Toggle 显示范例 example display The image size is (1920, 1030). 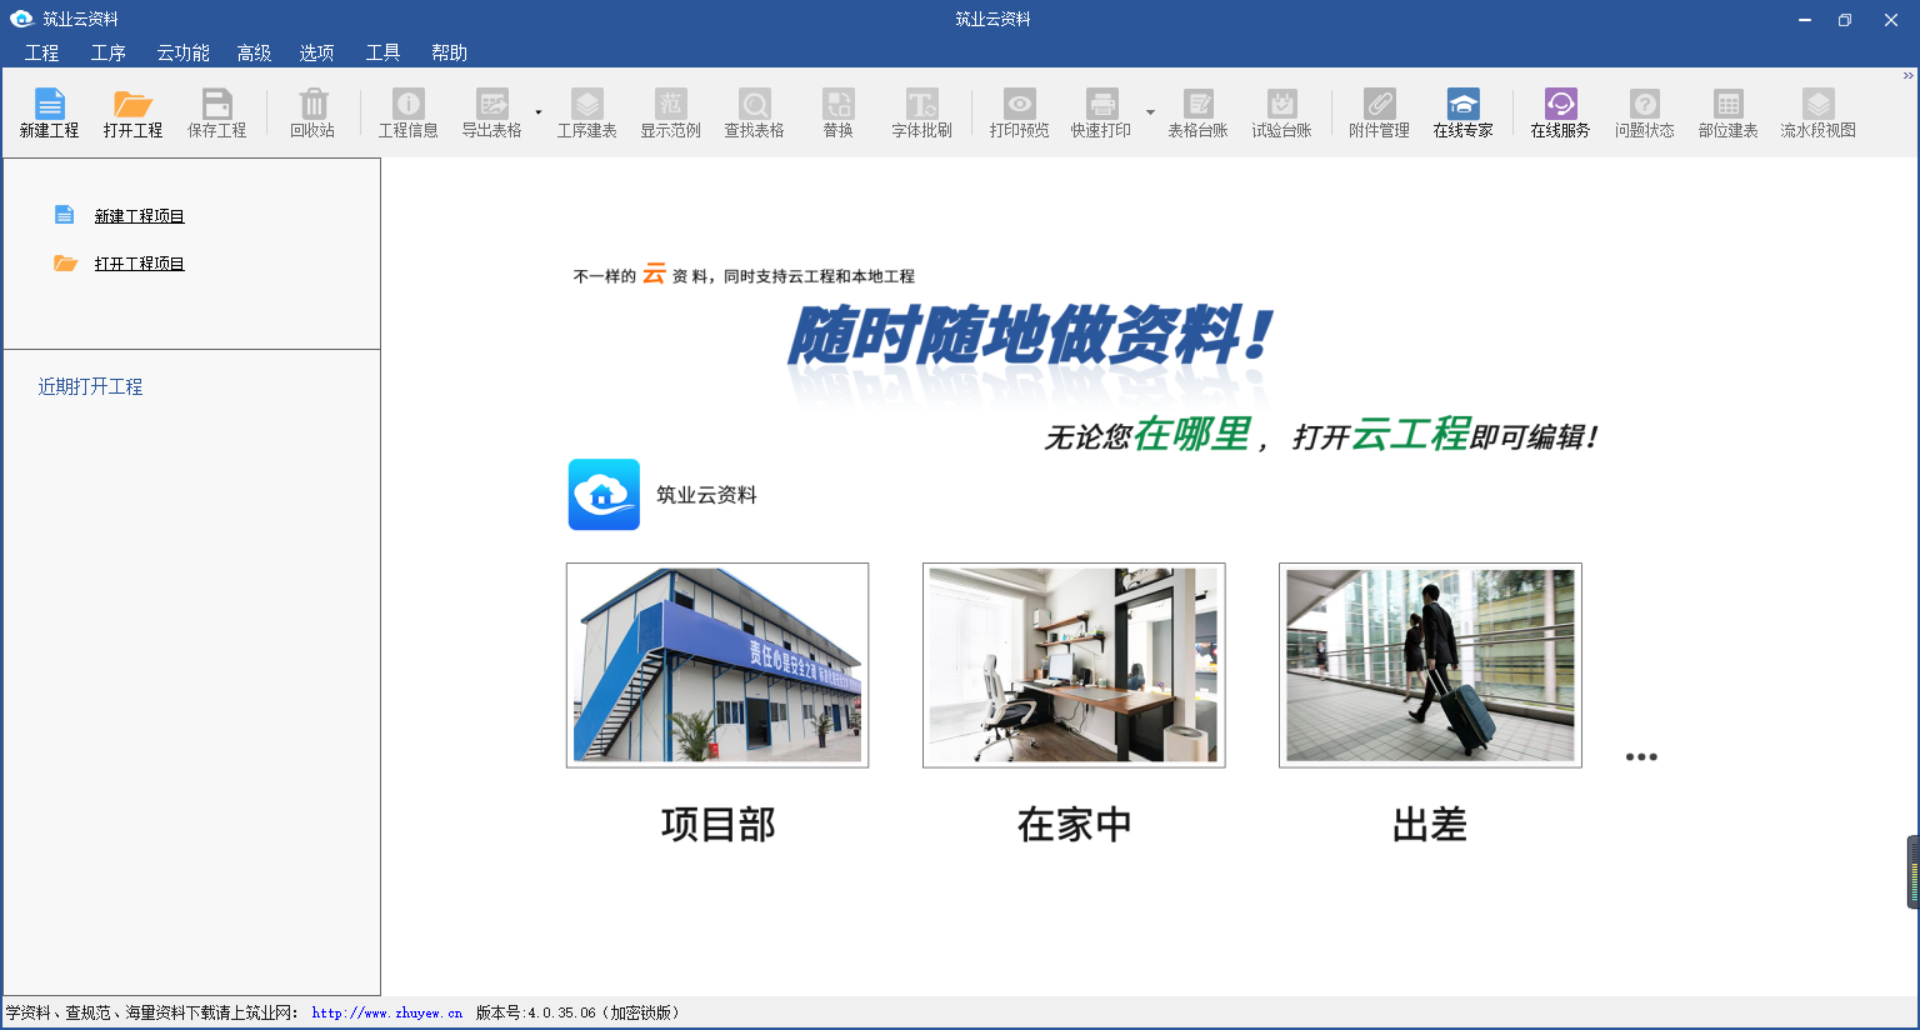(671, 112)
